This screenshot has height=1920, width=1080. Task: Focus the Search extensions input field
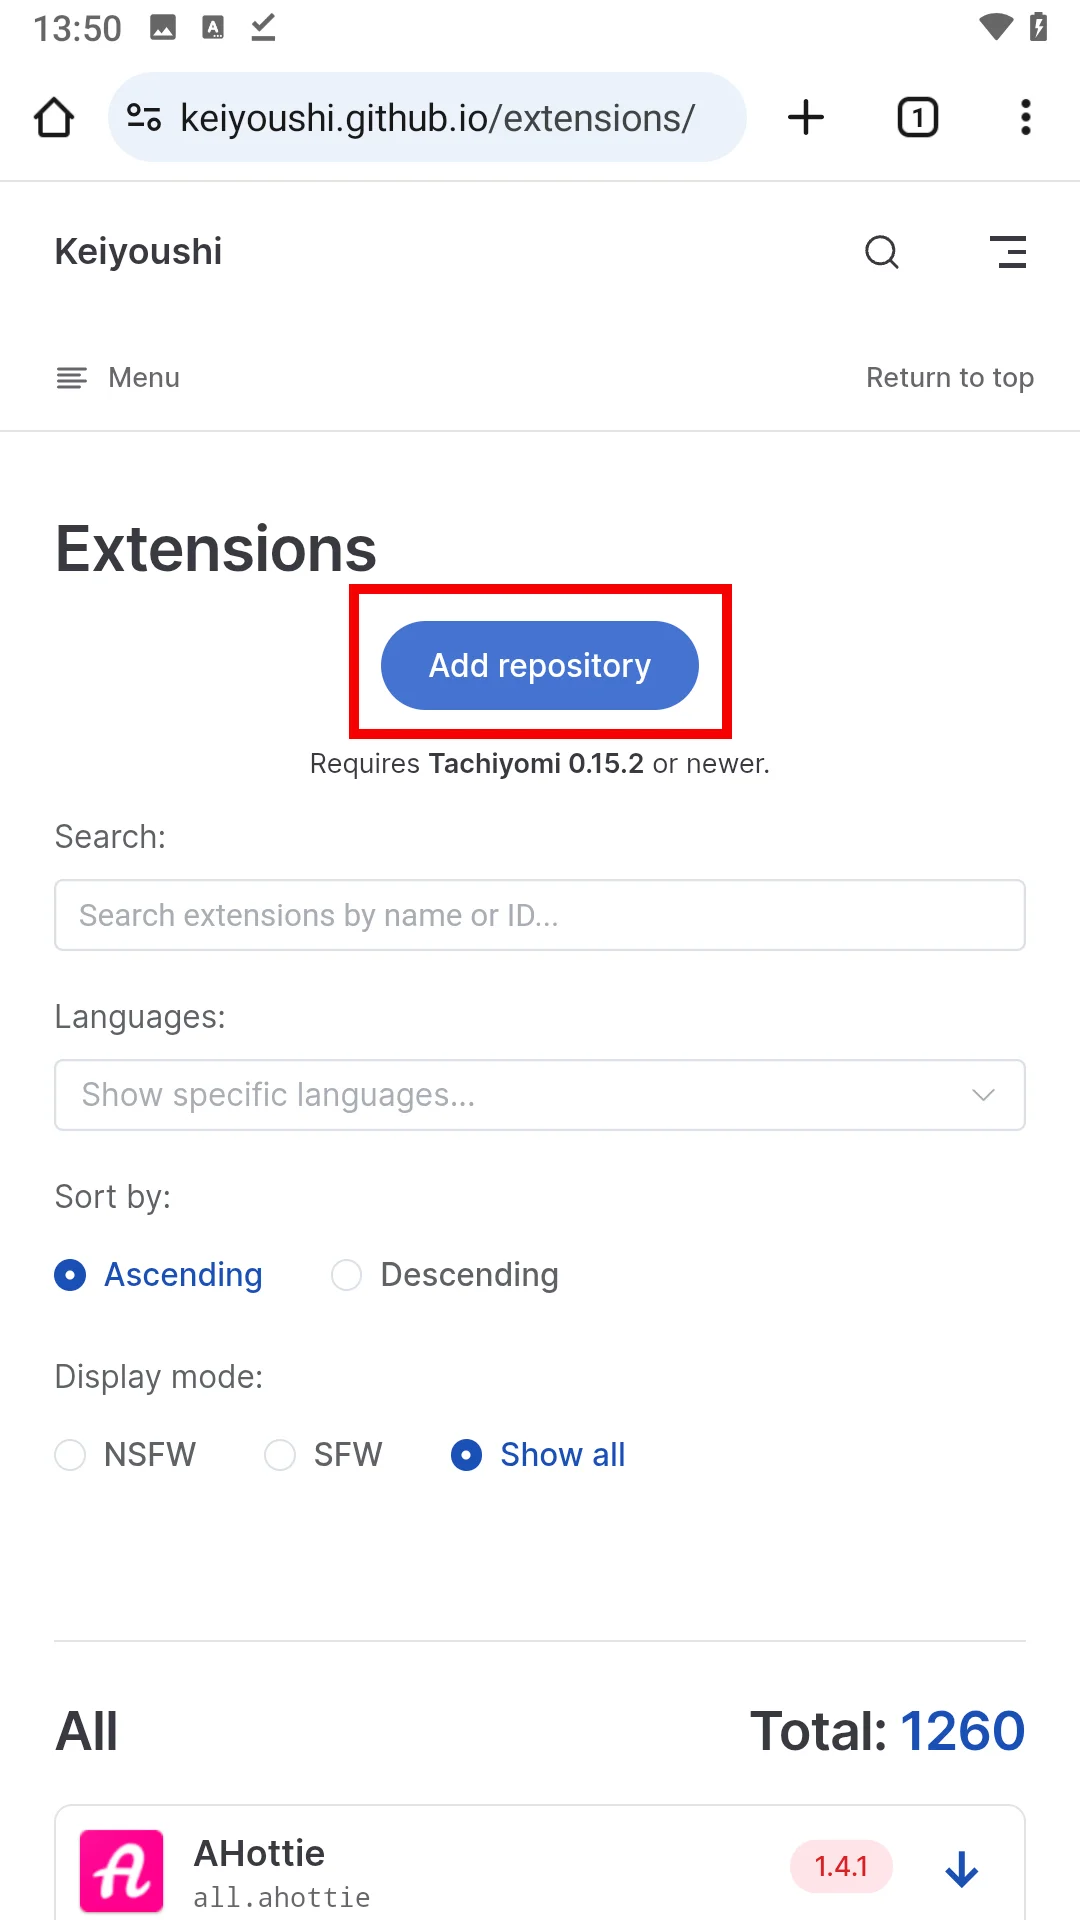(540, 915)
